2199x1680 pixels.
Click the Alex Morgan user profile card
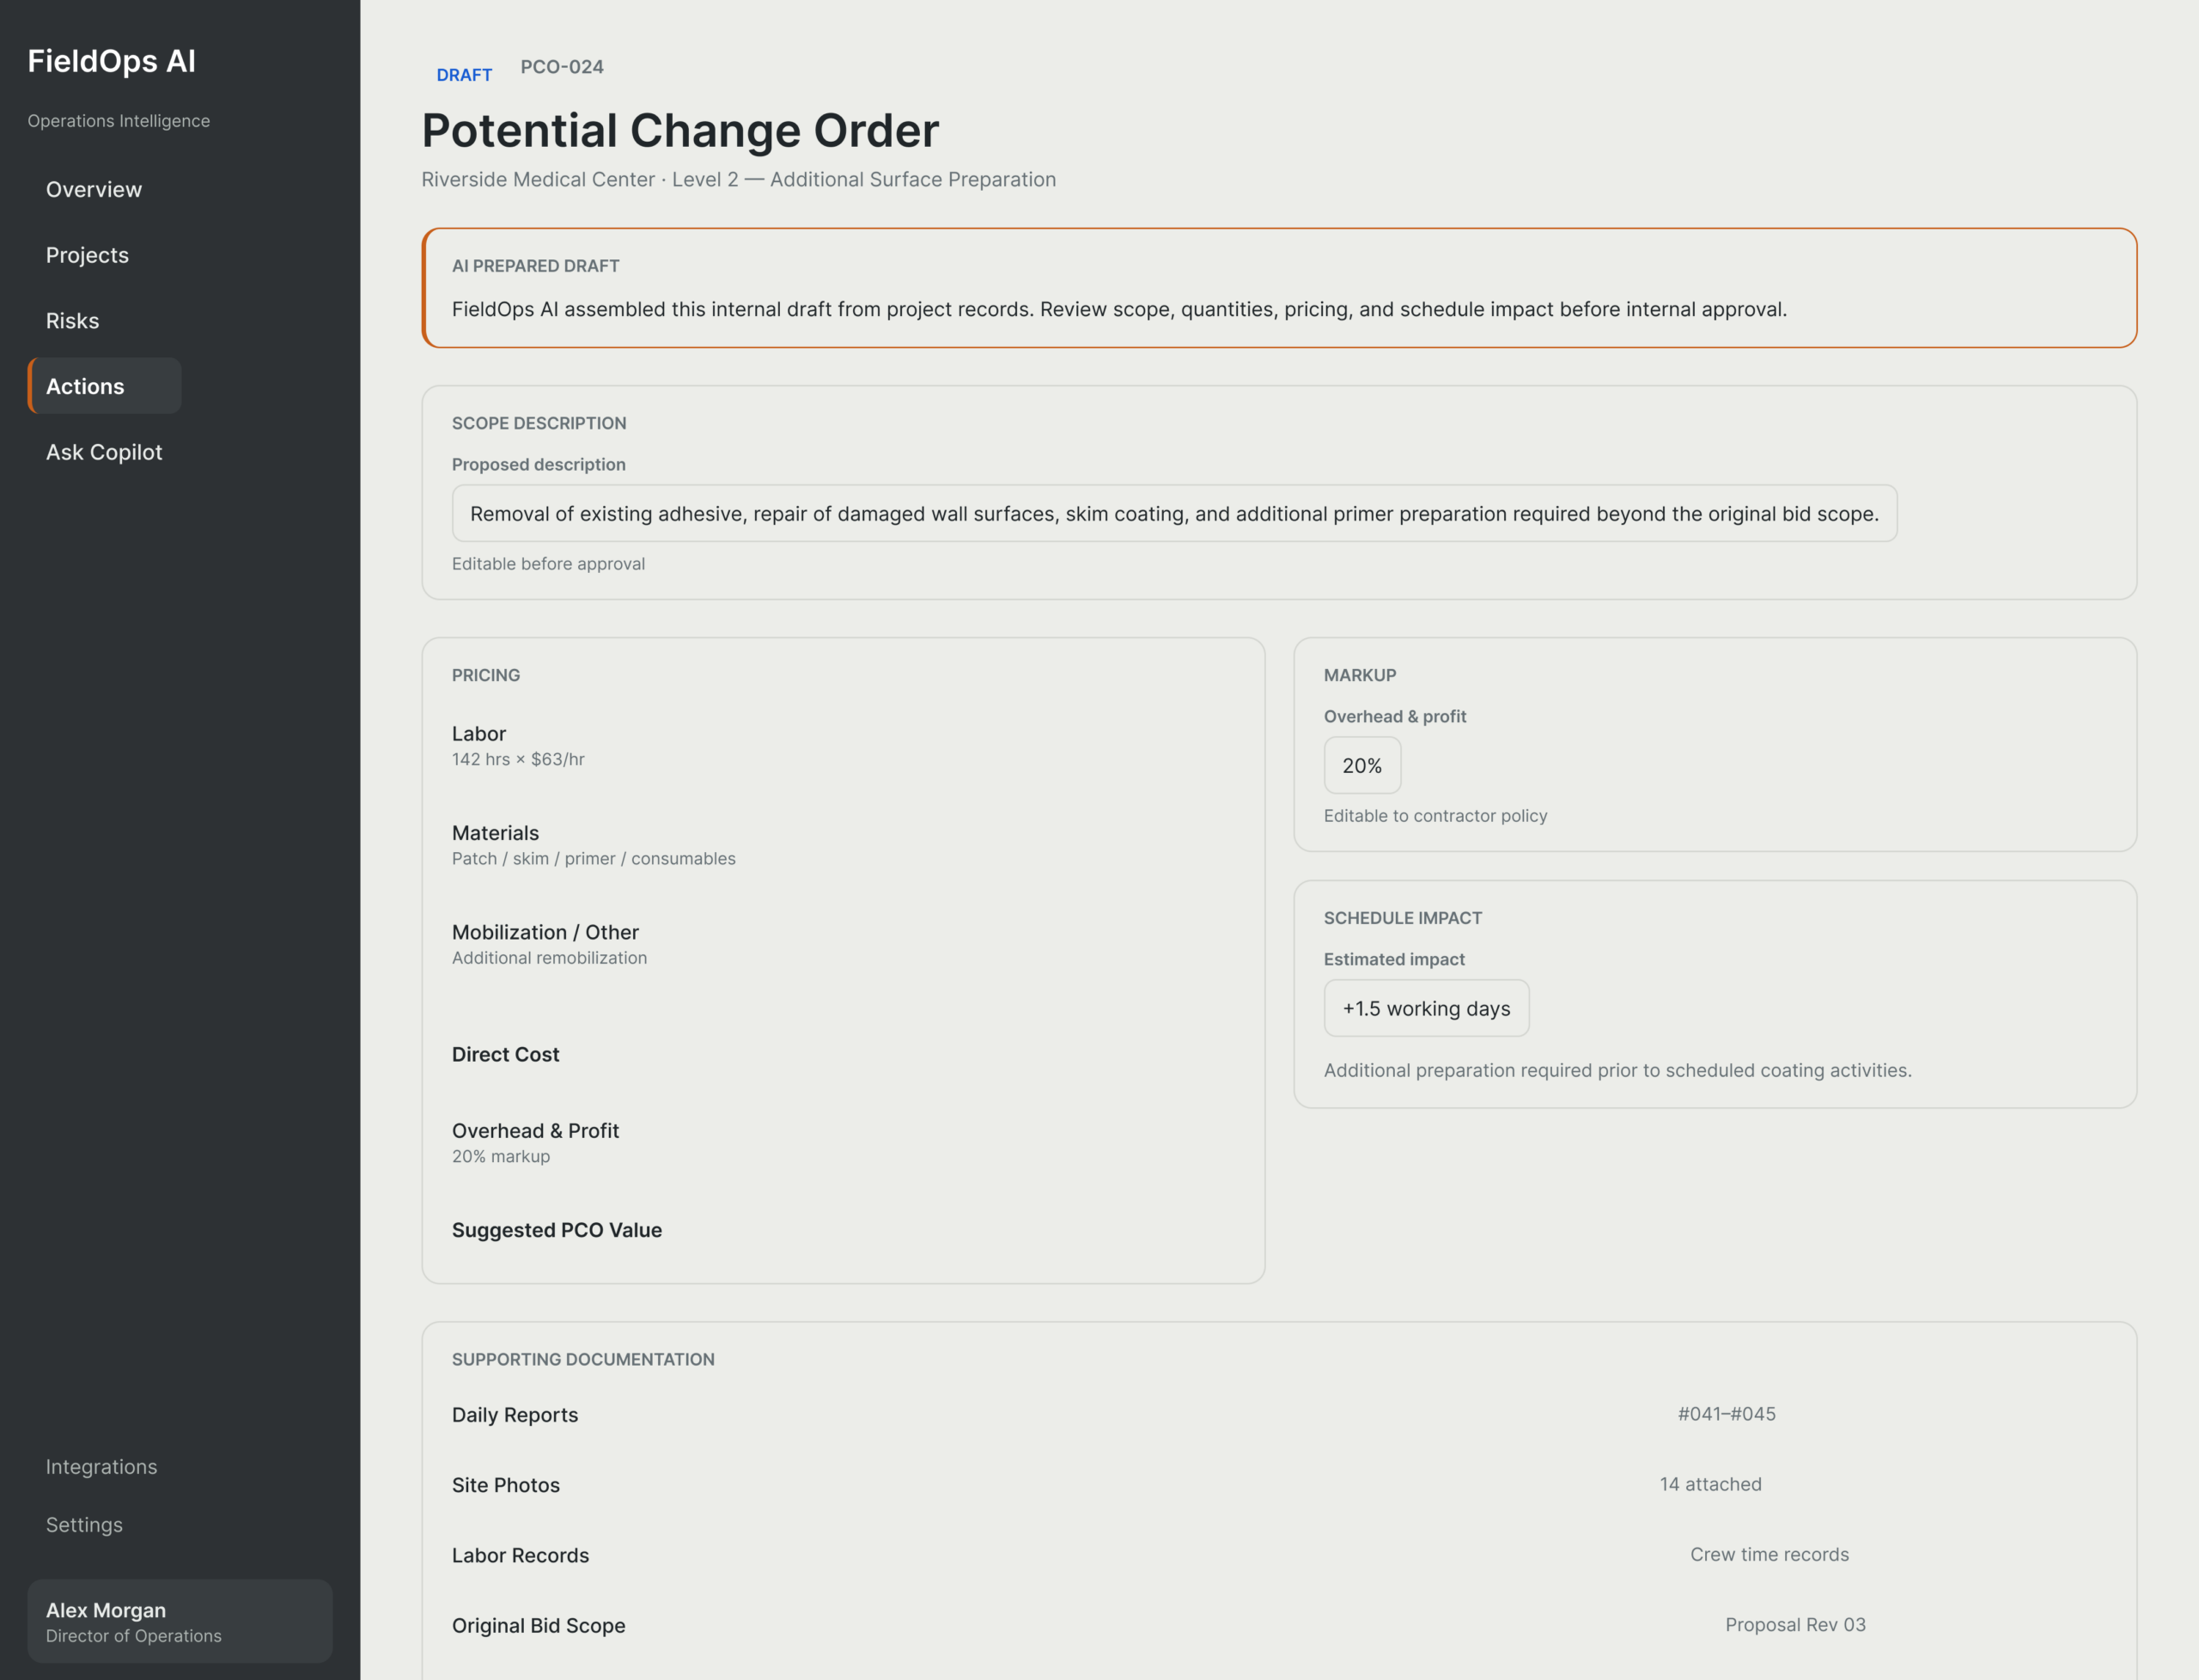180,1621
